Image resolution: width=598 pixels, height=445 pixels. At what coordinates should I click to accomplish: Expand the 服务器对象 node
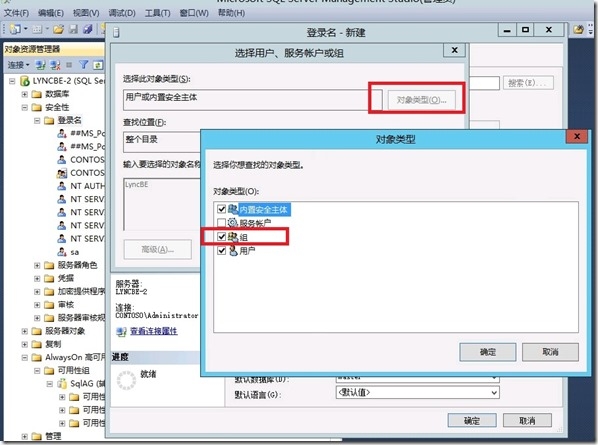(25, 331)
